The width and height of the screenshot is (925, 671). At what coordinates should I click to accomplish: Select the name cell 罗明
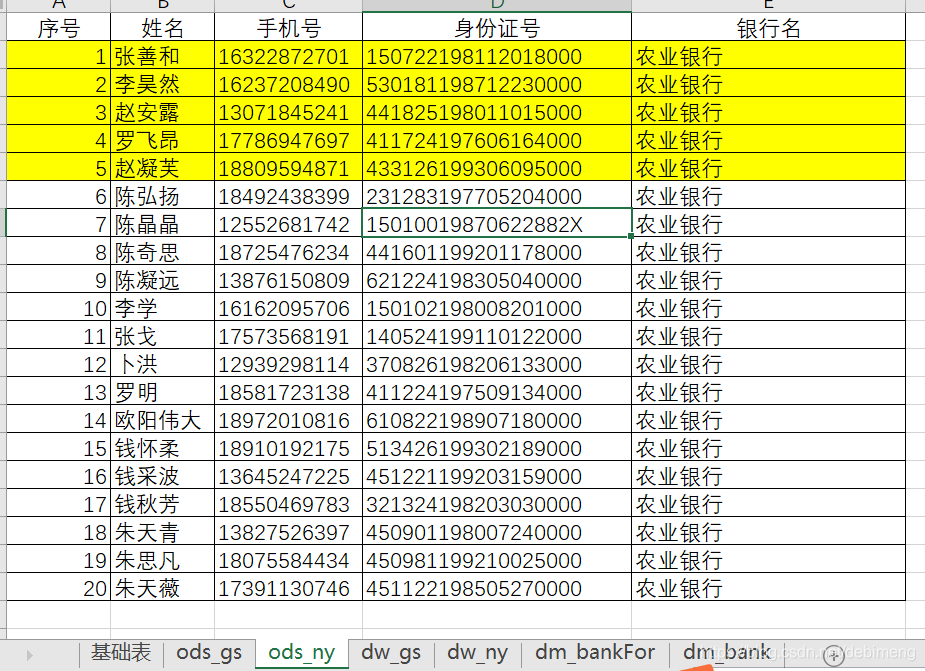click(x=162, y=392)
